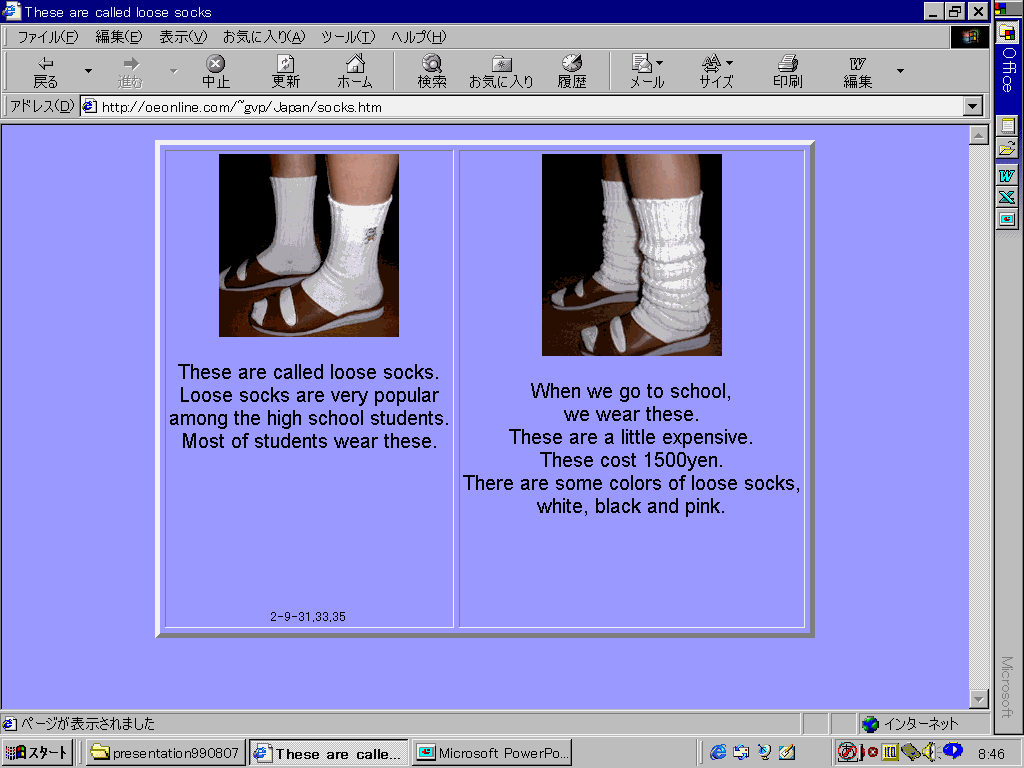Expand the back button history arrow
Image resolution: width=1024 pixels, height=768 pixels.
click(88, 71)
